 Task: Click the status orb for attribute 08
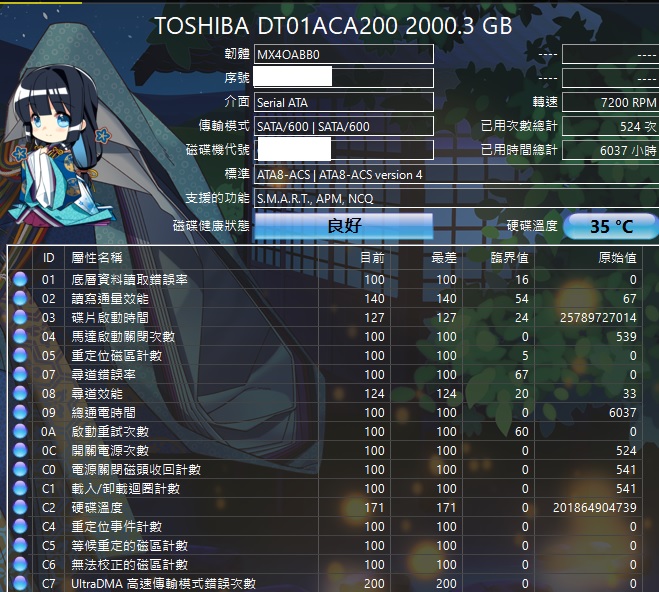(20, 393)
